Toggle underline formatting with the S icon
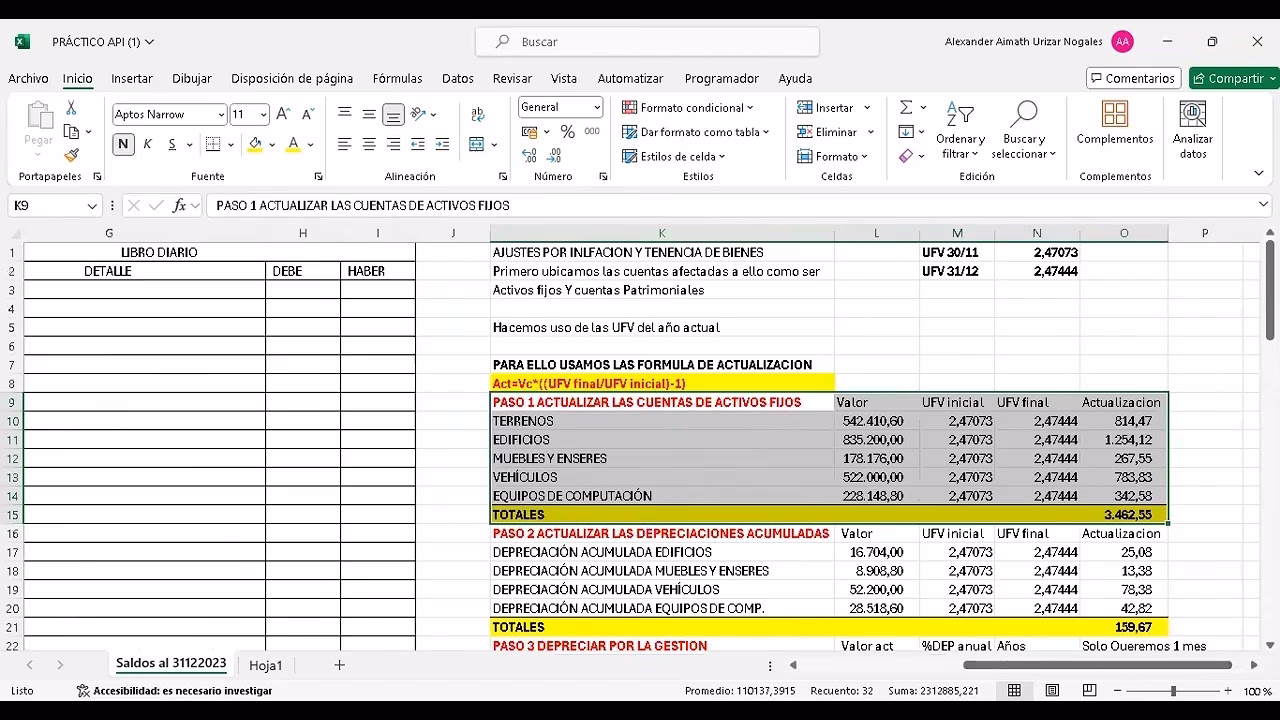 [169, 144]
